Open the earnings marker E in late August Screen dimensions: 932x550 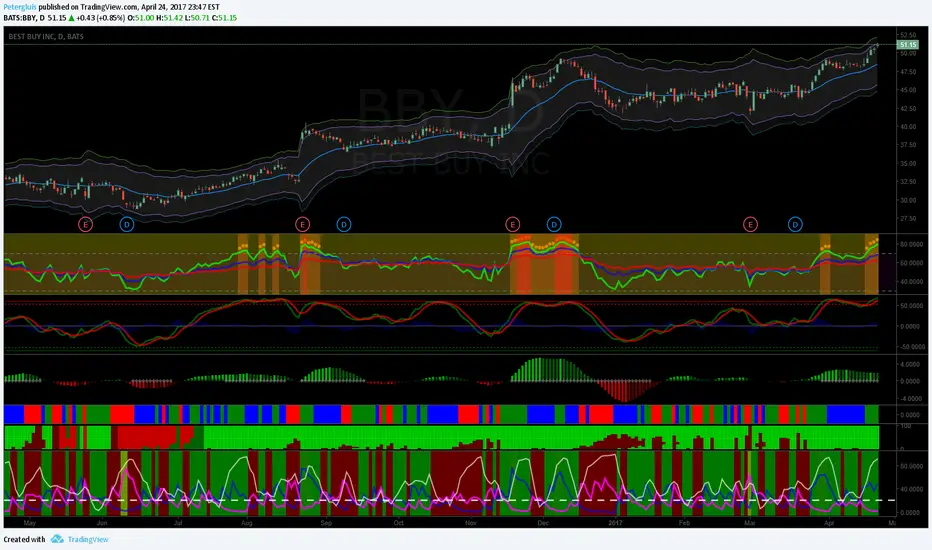click(x=303, y=224)
